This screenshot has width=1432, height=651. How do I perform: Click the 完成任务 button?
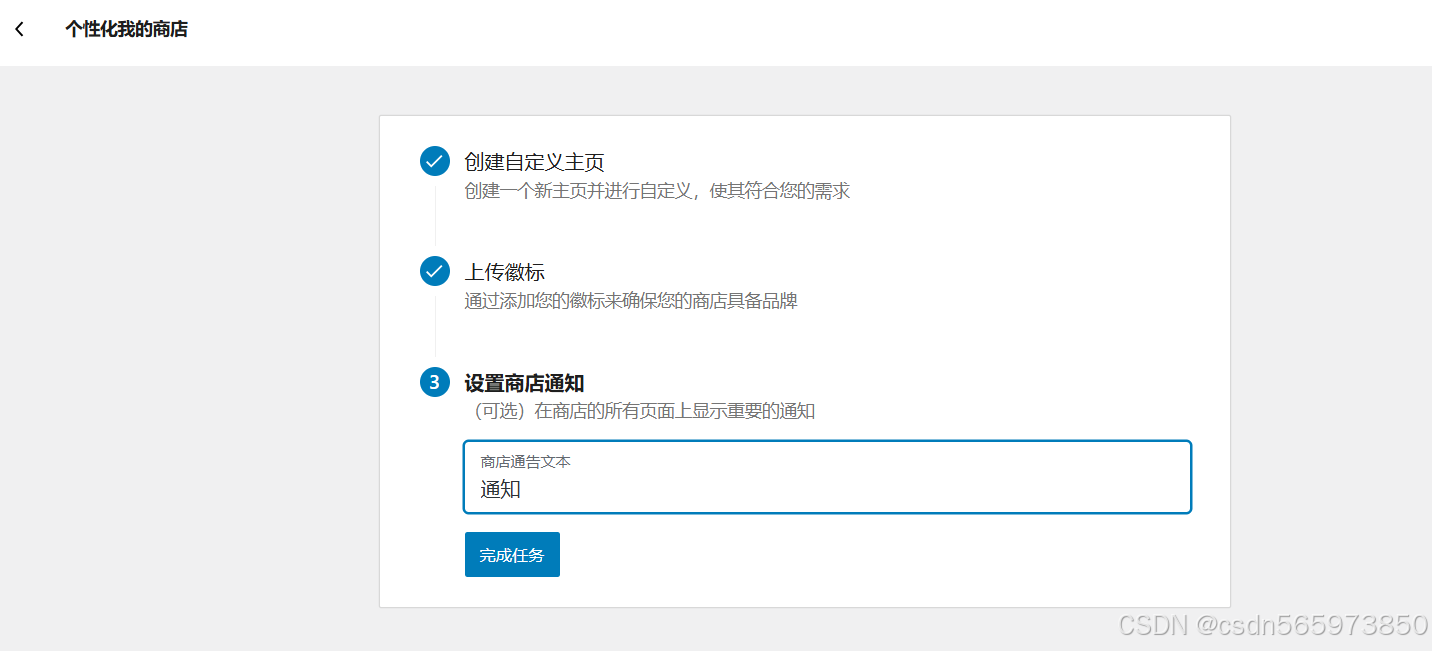(512, 554)
